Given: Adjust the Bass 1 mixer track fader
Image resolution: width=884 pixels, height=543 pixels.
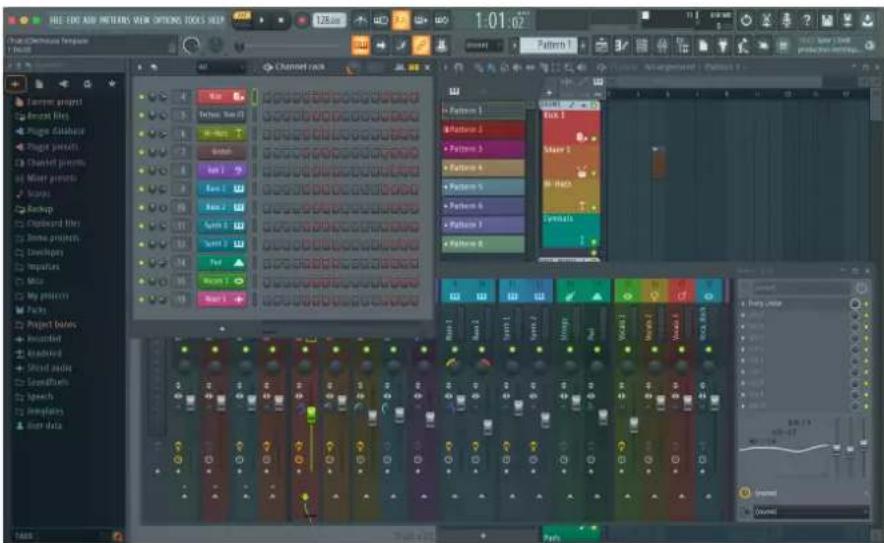Looking at the screenshot, I should (x=461, y=401).
